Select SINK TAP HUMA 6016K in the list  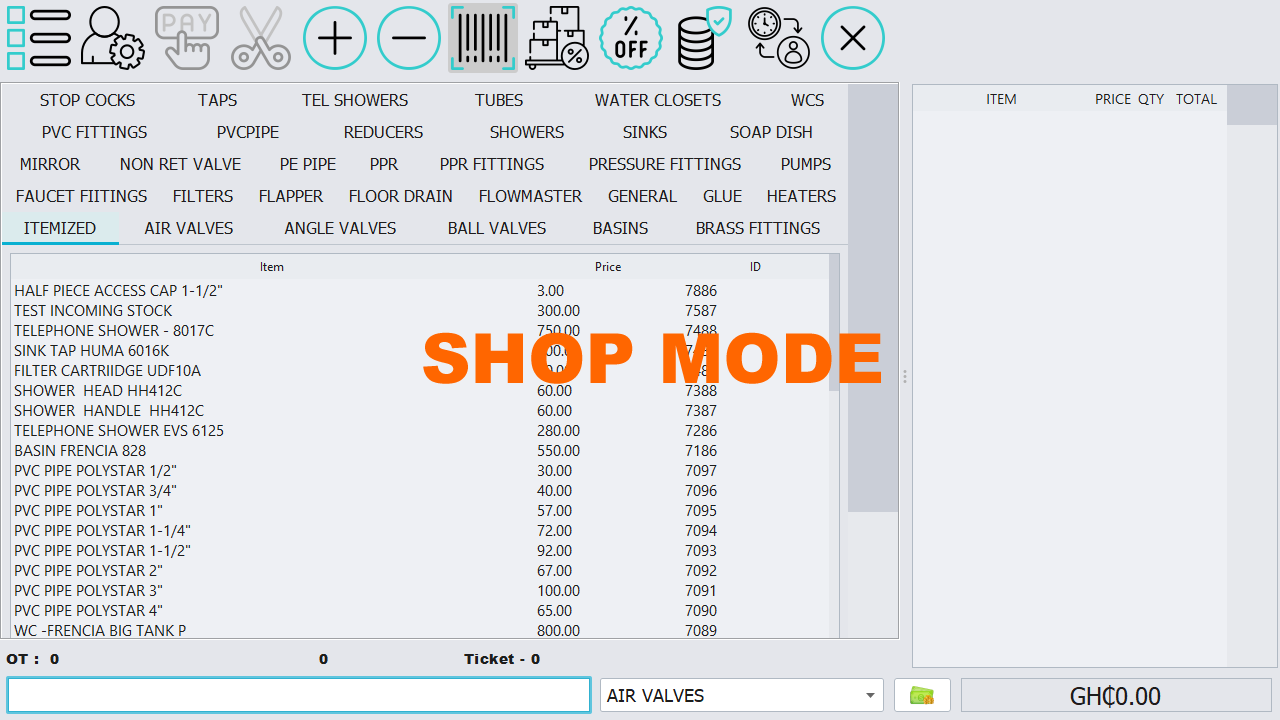click(90, 350)
